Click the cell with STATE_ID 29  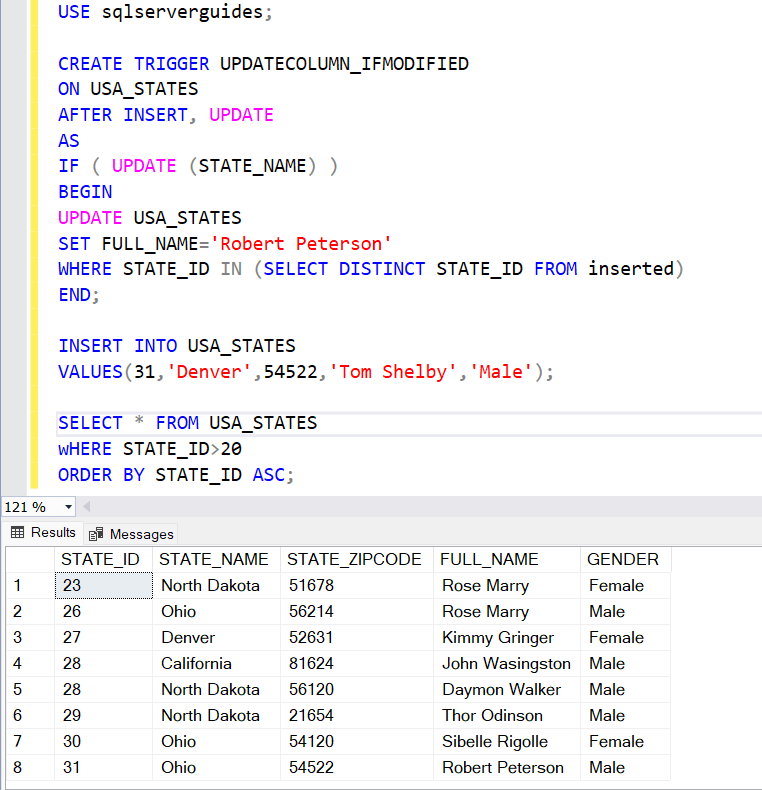coord(103,715)
